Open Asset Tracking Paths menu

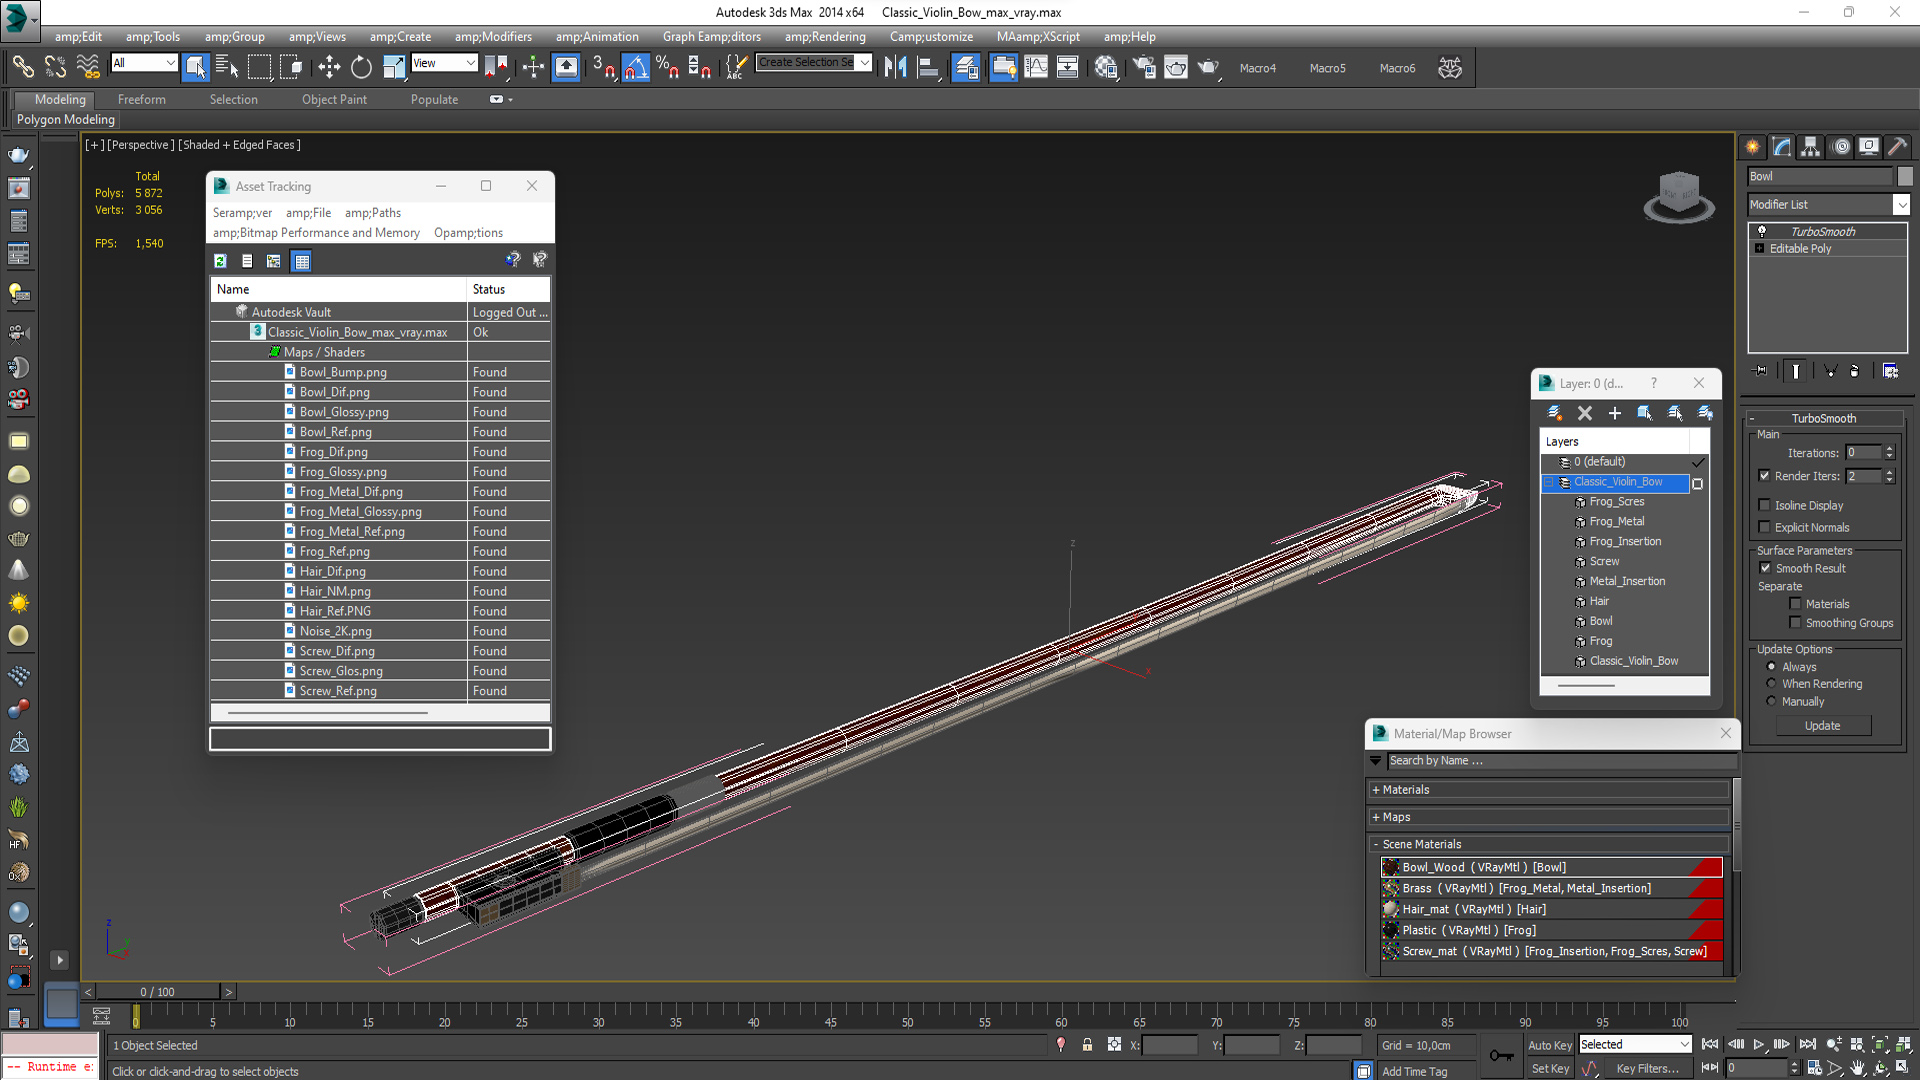coord(373,213)
